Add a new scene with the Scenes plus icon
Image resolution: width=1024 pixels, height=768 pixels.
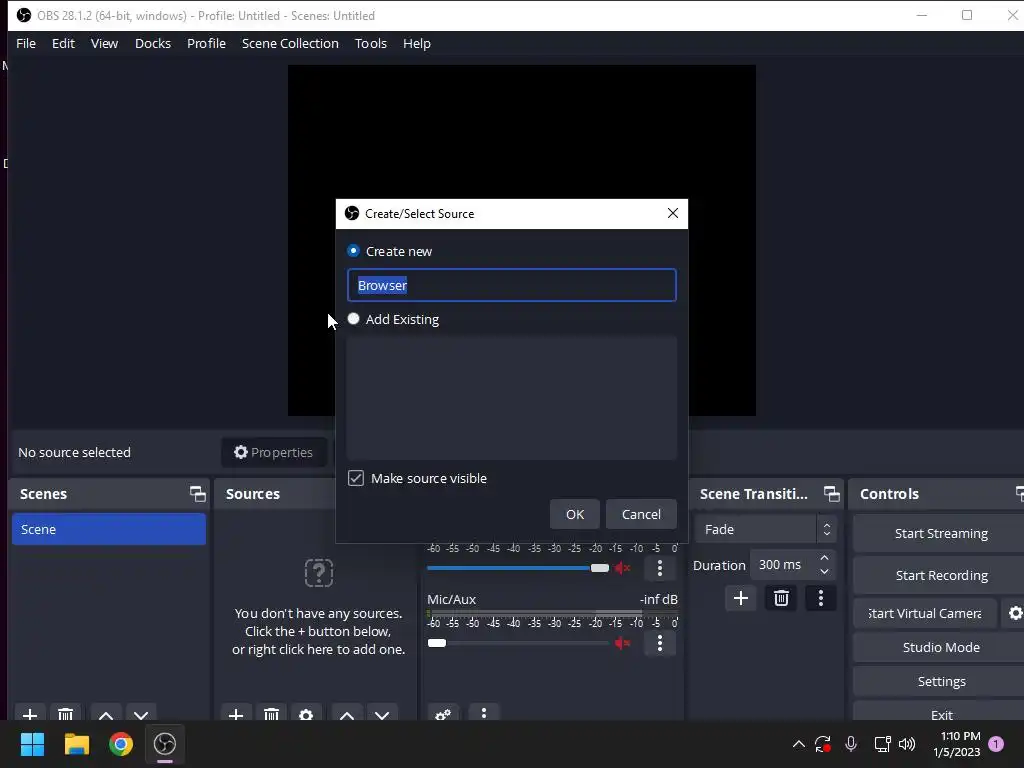click(30, 714)
